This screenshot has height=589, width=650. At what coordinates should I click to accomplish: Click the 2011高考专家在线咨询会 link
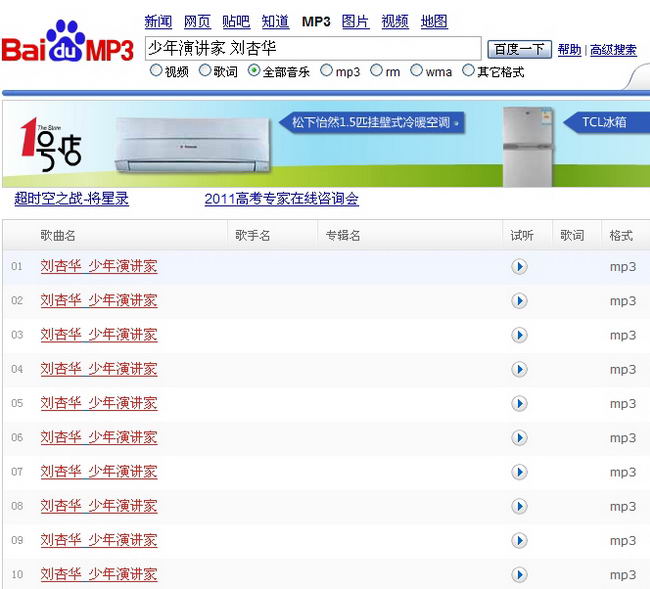tap(281, 199)
